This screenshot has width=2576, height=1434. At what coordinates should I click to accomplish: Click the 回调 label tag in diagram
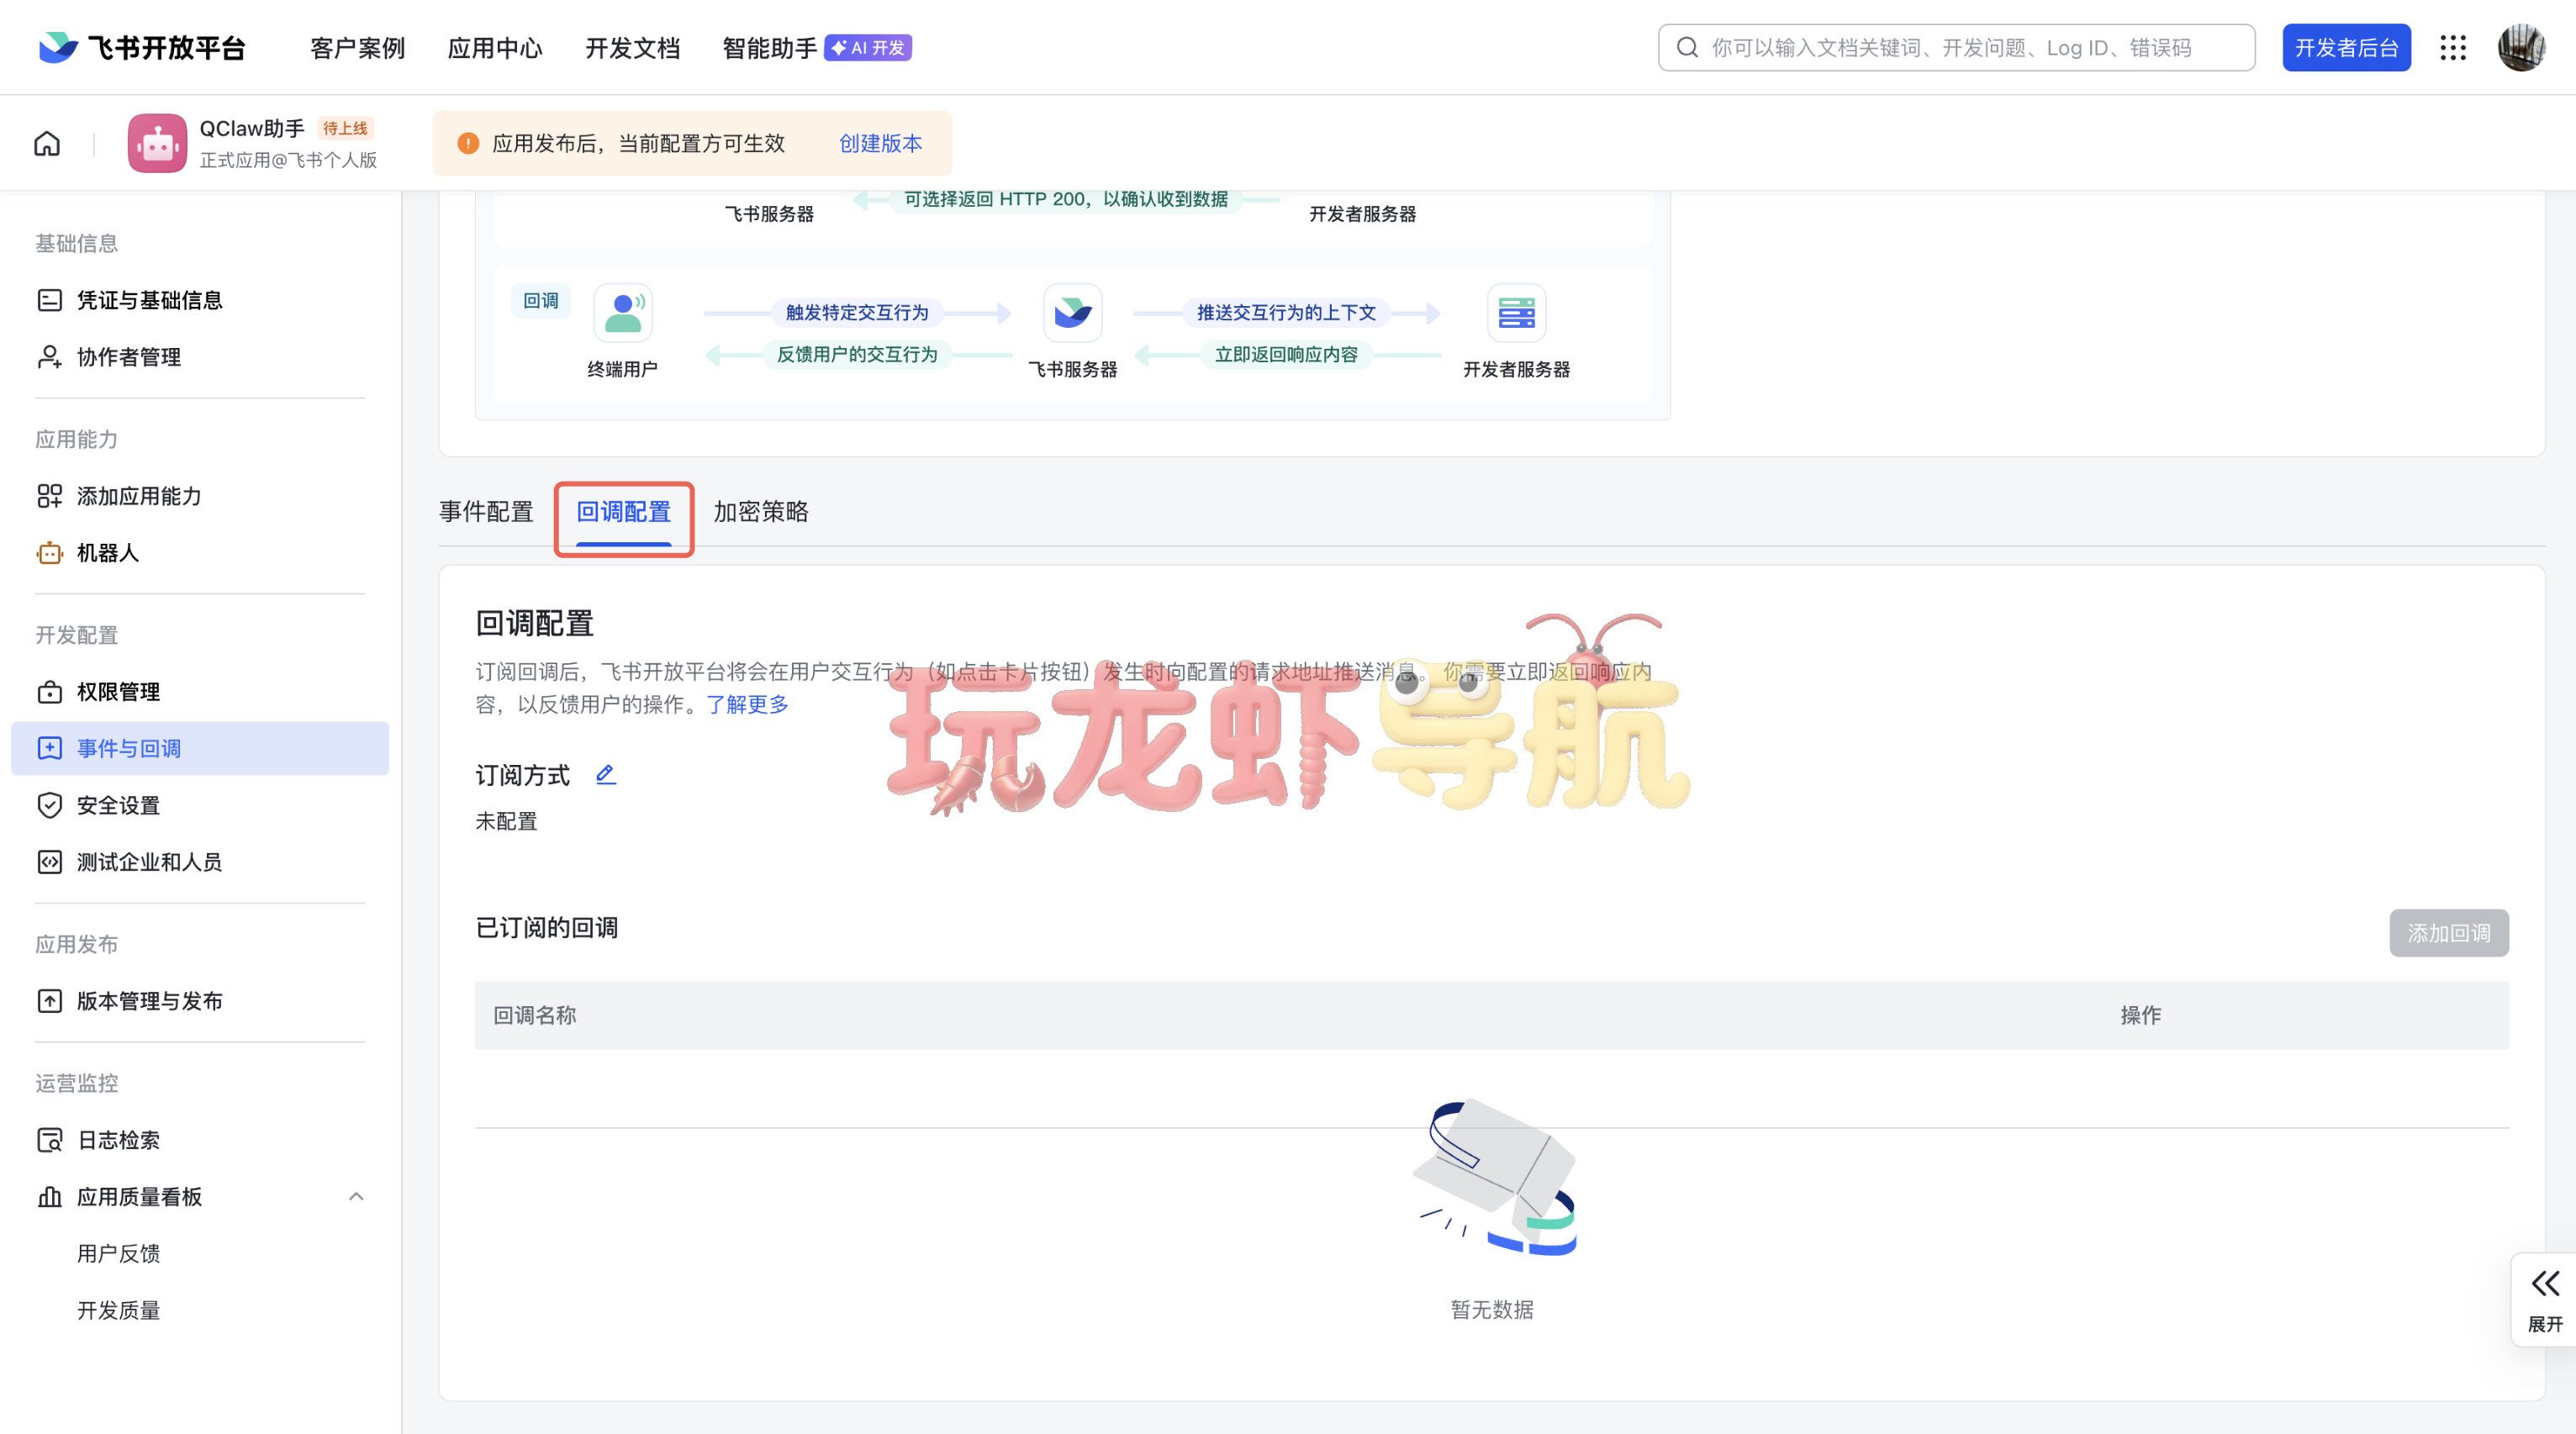point(541,301)
